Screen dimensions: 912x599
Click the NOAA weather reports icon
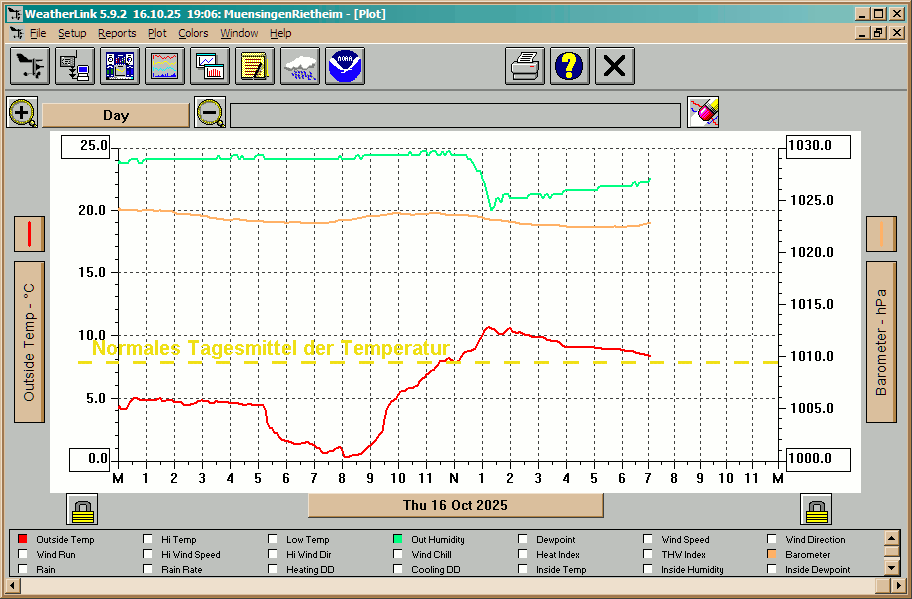345,66
